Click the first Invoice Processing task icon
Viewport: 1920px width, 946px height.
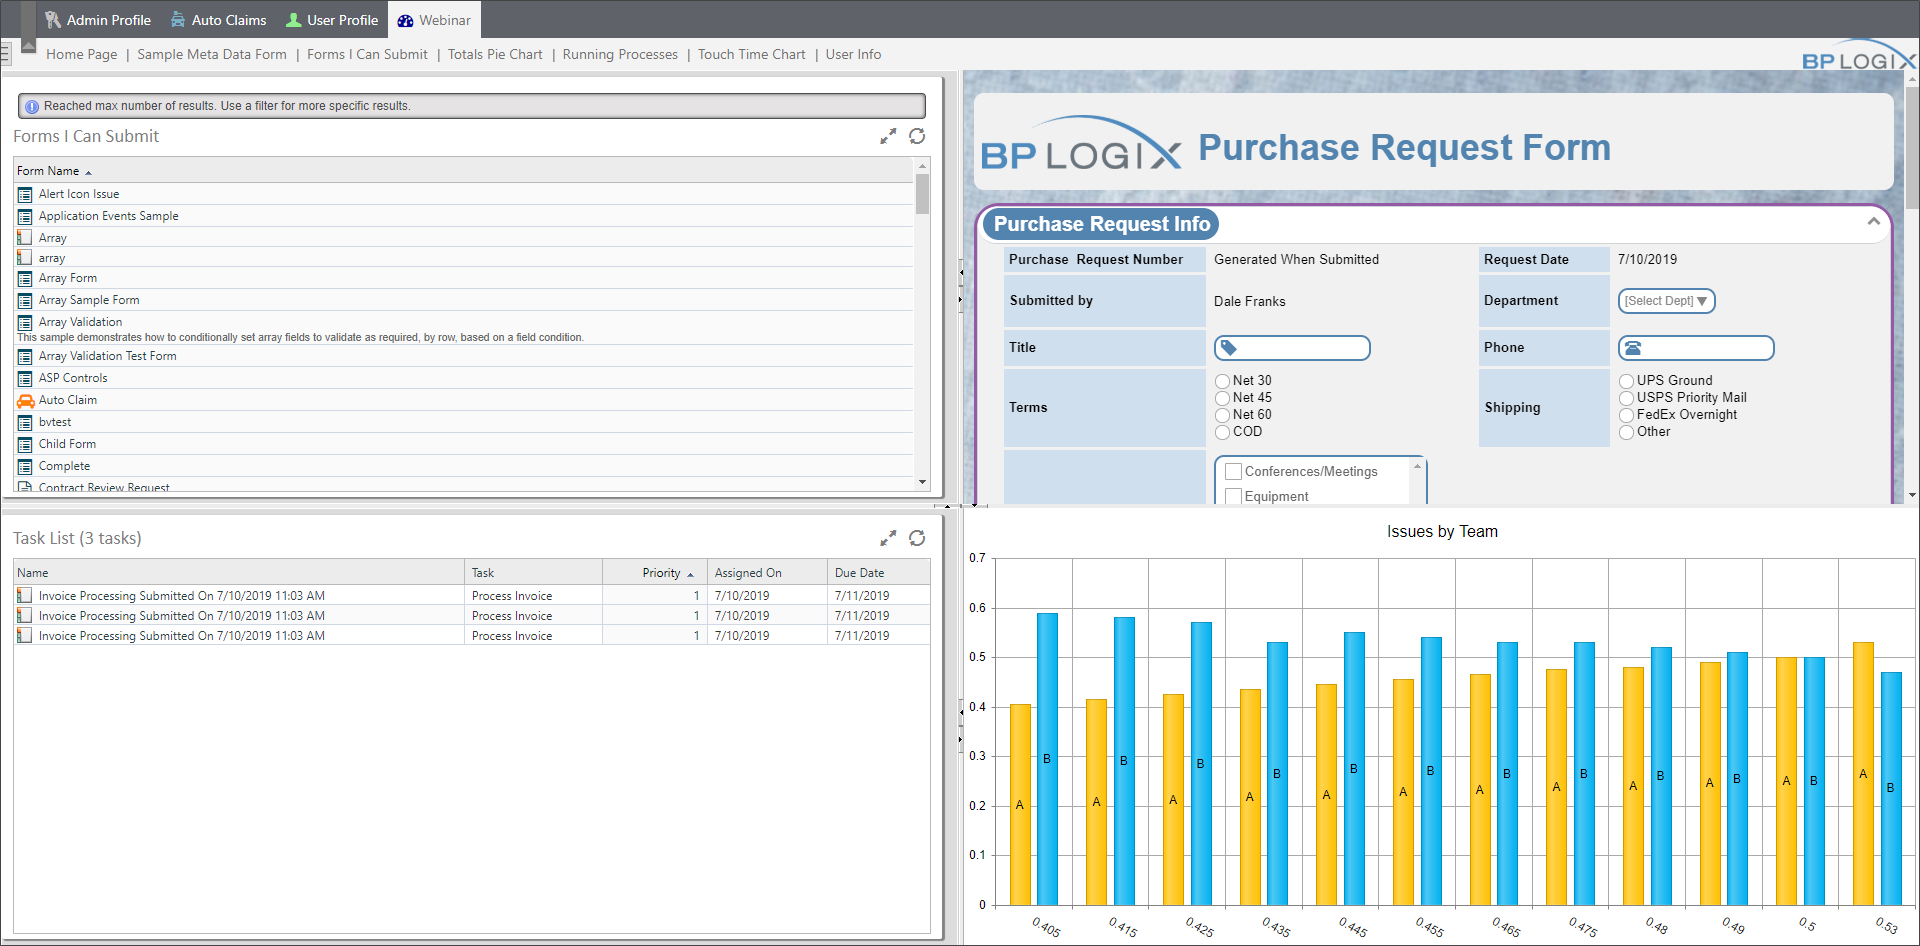[x=25, y=596]
